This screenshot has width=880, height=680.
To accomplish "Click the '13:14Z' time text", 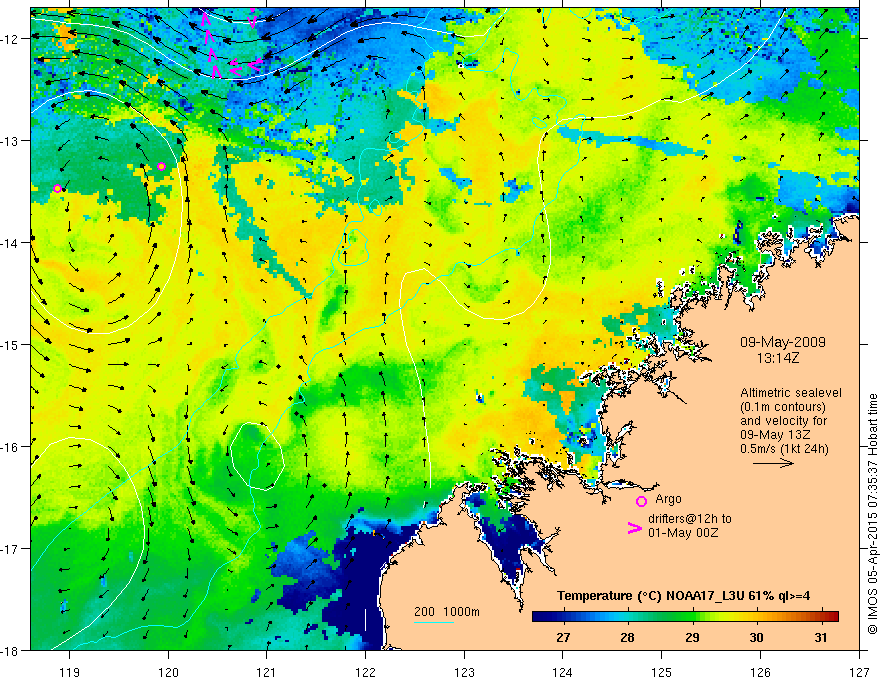I will point(777,357).
